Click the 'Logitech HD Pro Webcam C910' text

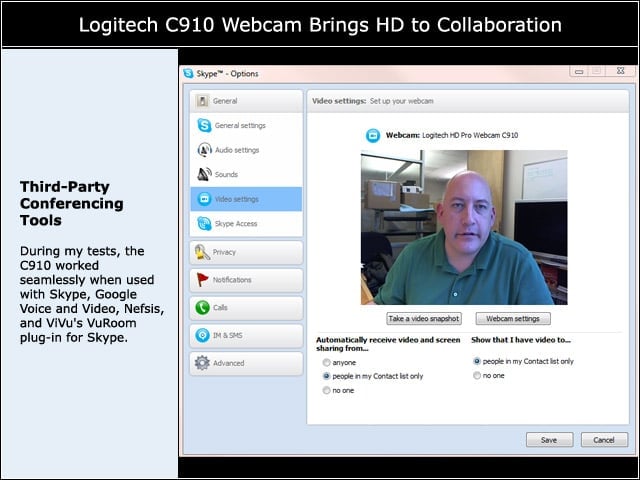[x=470, y=135]
